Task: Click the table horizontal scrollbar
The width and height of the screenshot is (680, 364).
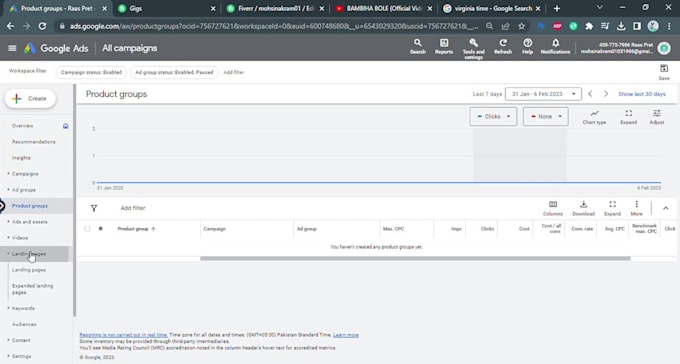Action: [415, 259]
